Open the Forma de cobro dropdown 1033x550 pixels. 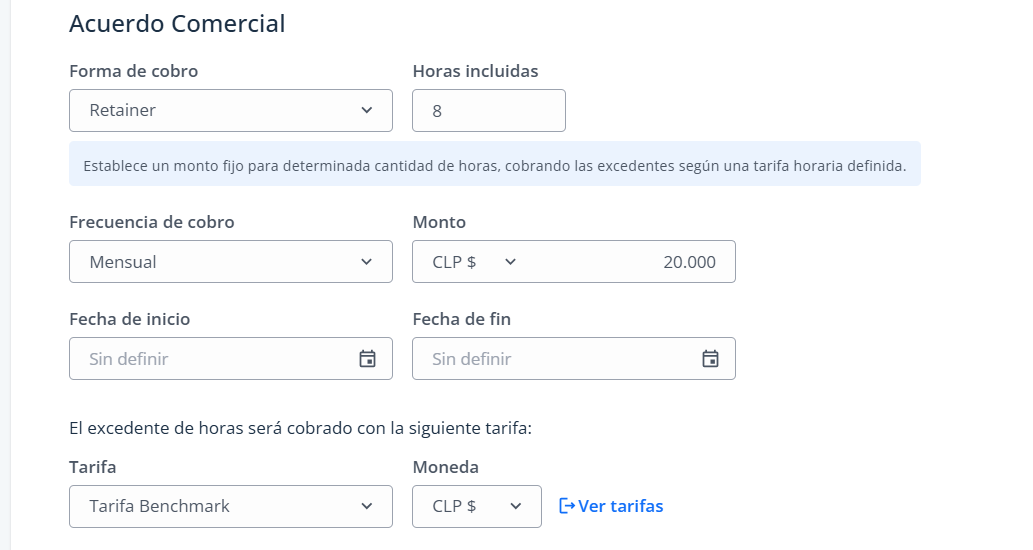point(231,111)
